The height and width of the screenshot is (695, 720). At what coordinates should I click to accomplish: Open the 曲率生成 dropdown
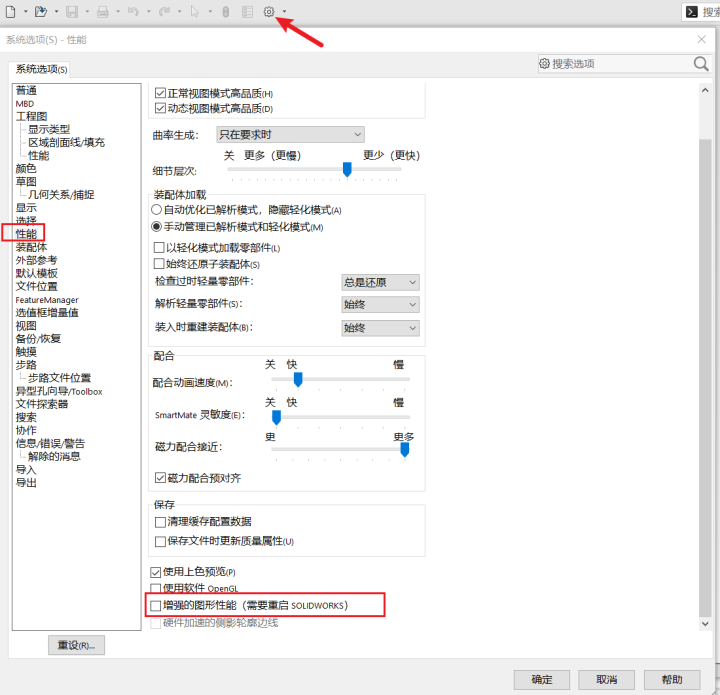tap(291, 135)
